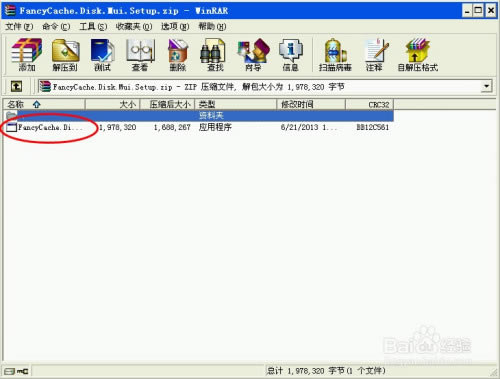Click the status bar total 总计 text
The width and height of the screenshot is (500, 379).
point(326,371)
